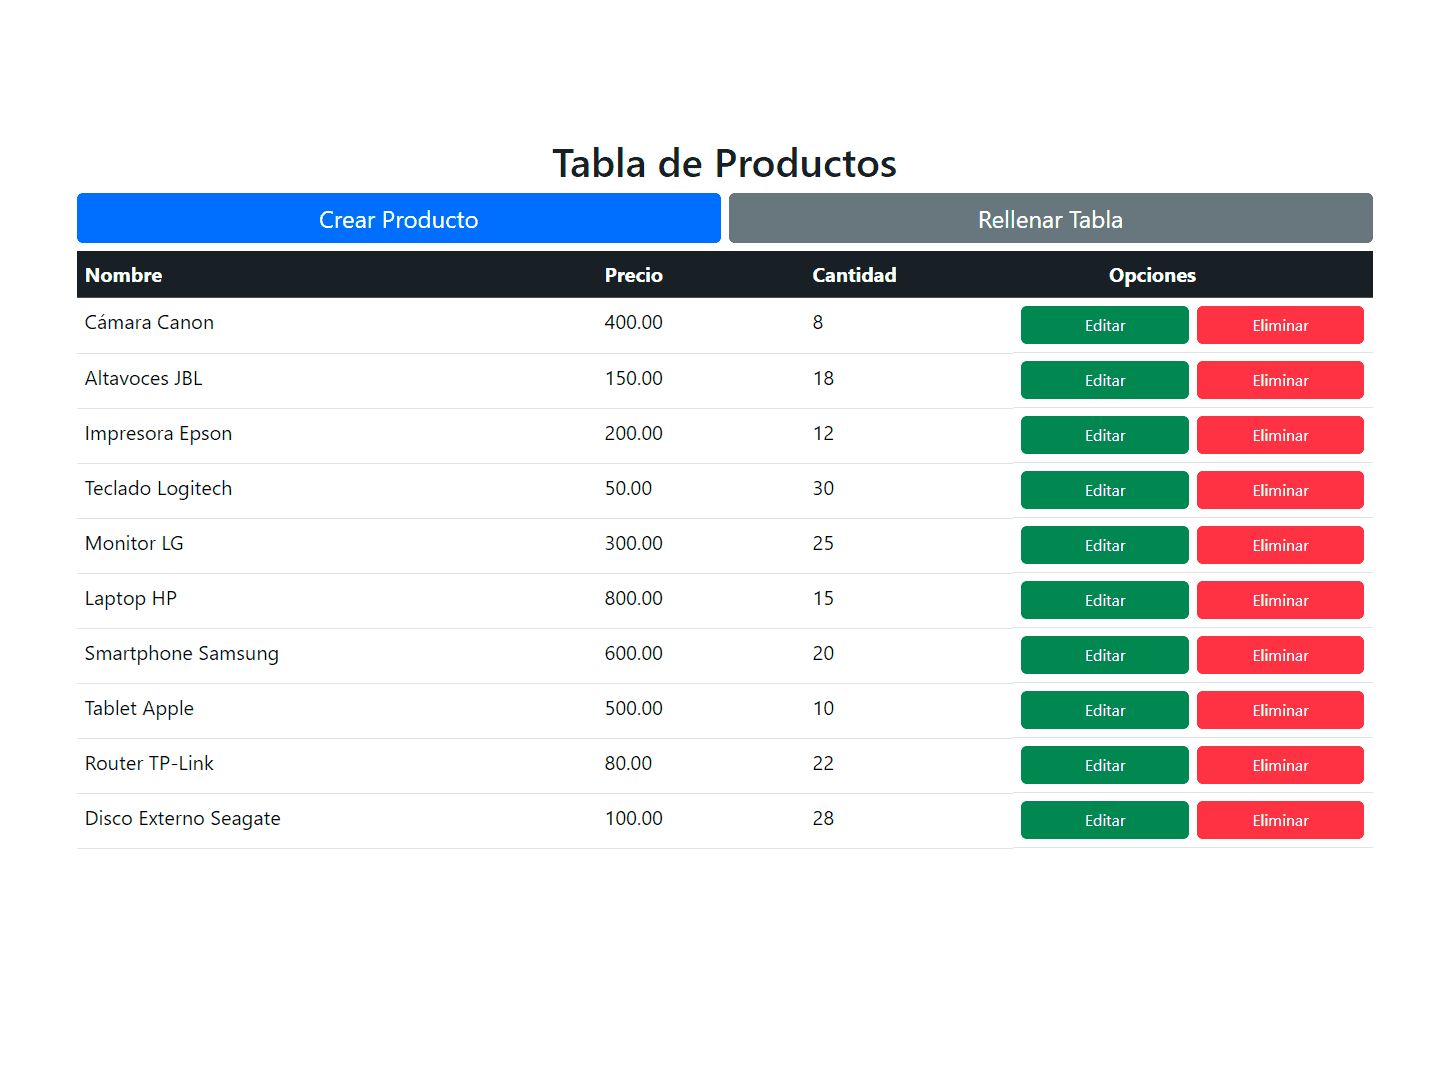Click the 200.00 price cell

pyautogui.click(x=700, y=435)
